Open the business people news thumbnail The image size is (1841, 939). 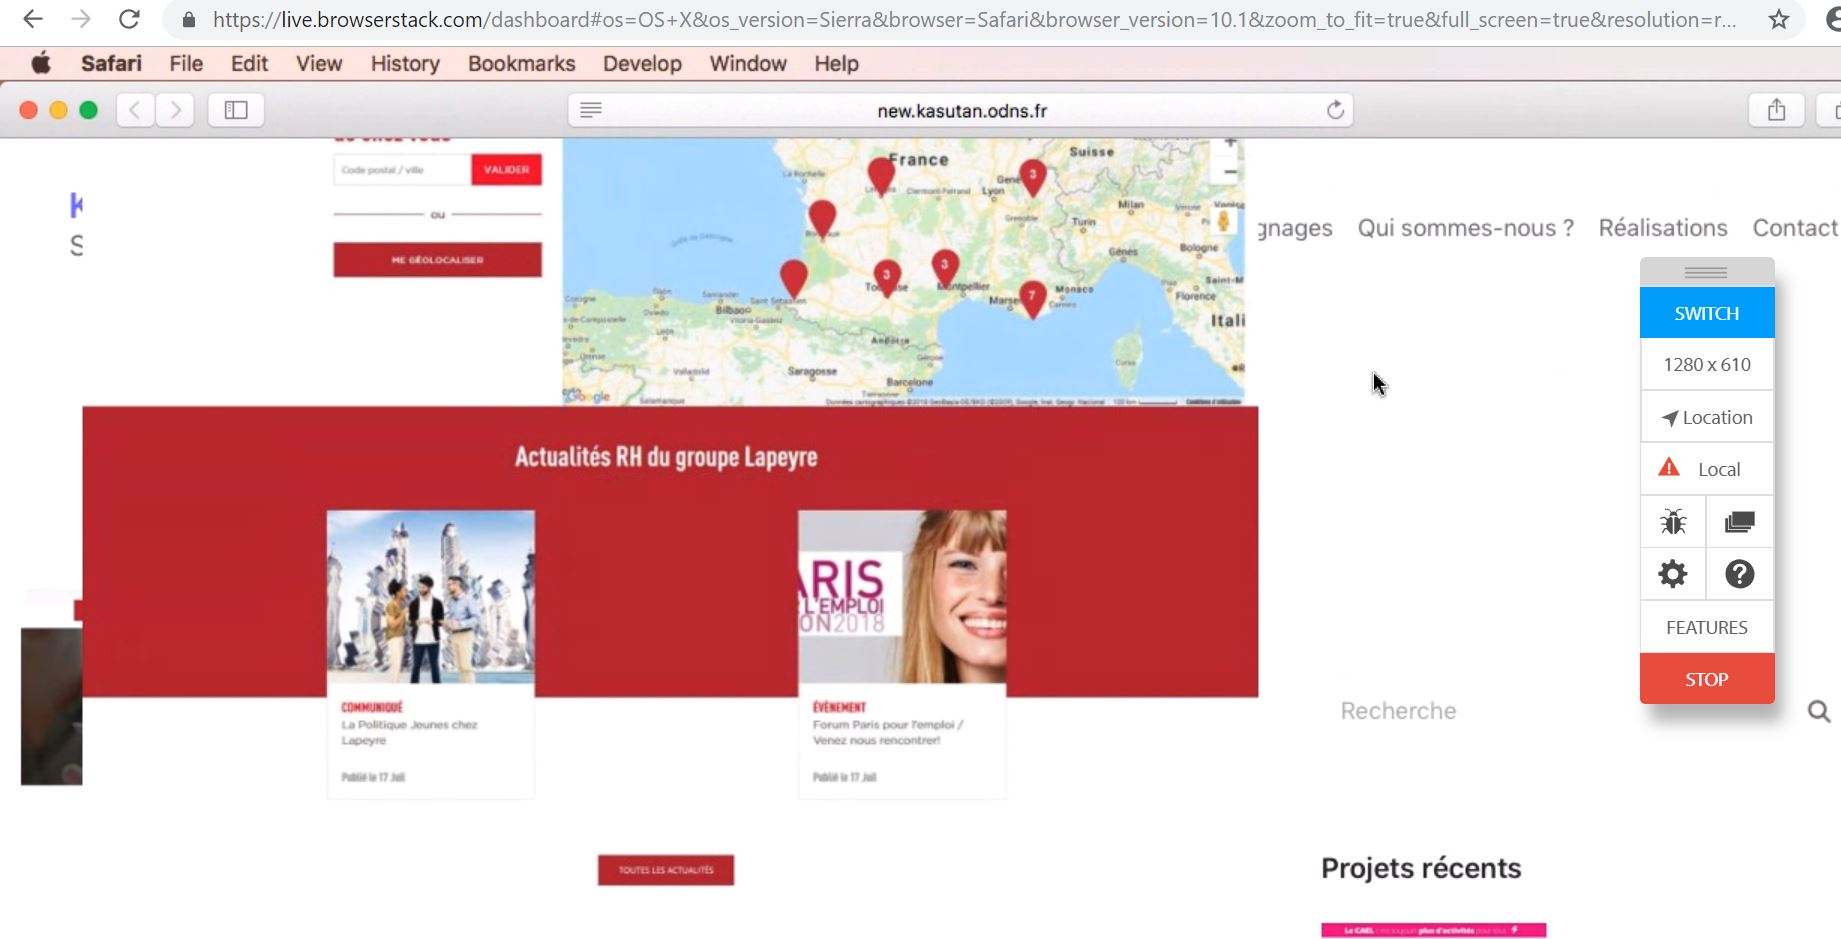(x=431, y=597)
